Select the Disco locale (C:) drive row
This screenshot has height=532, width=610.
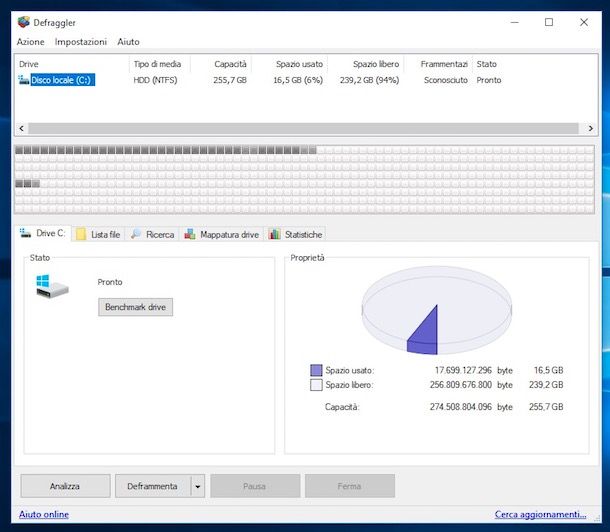click(x=306, y=80)
